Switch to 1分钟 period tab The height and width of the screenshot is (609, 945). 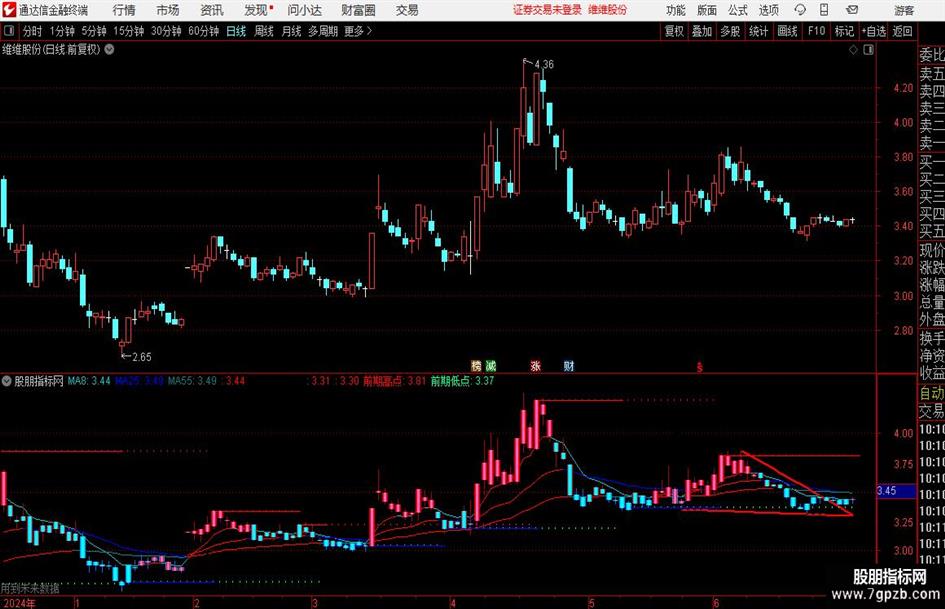point(61,31)
